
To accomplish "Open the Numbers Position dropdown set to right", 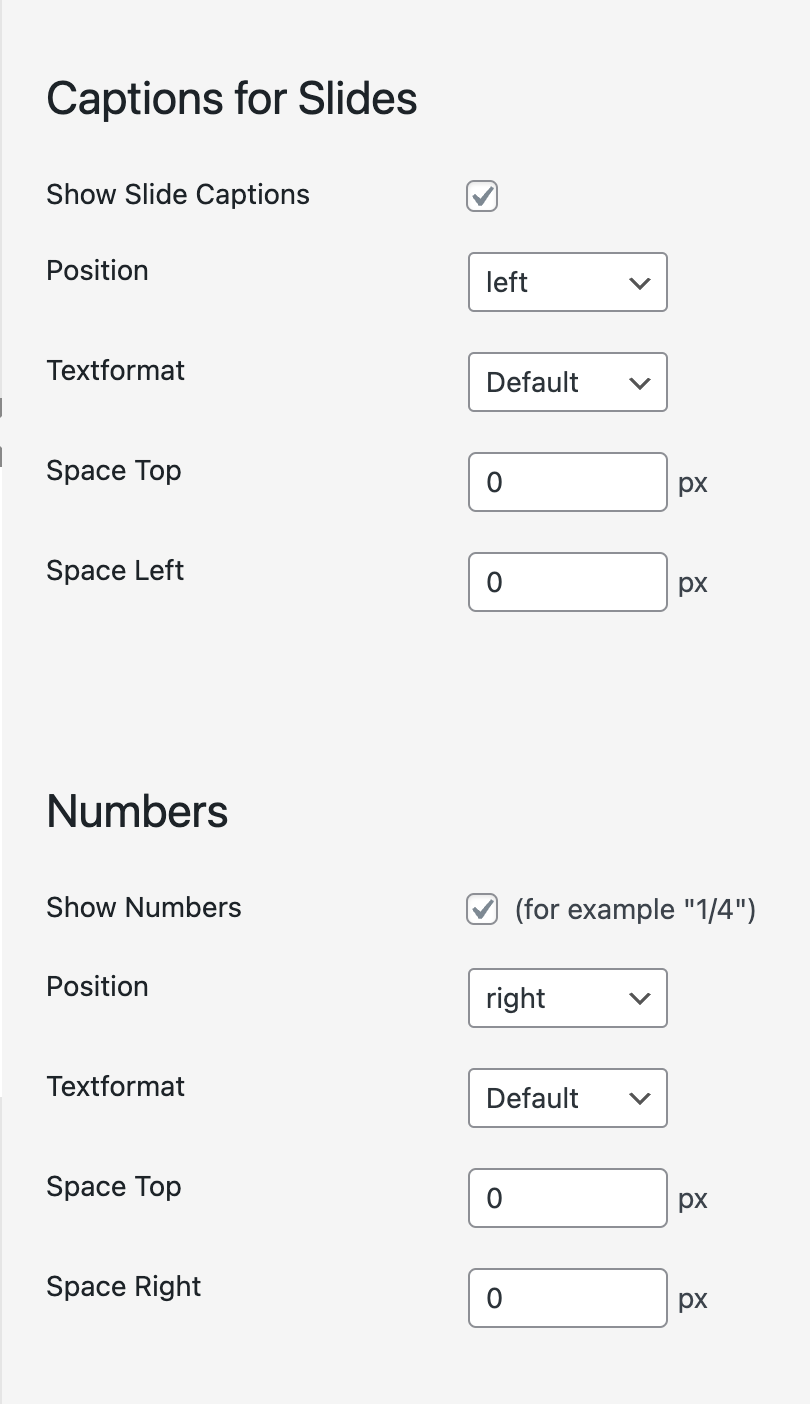I will click(x=567, y=998).
